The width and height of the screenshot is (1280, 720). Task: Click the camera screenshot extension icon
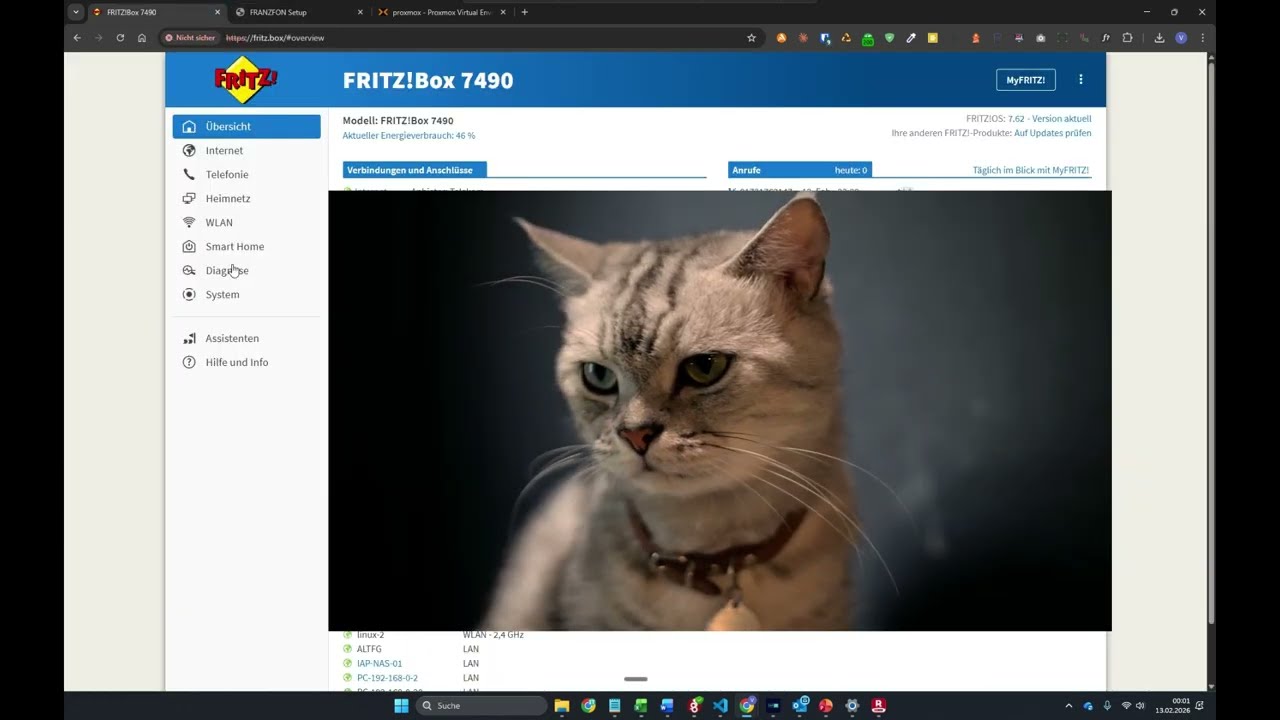click(1041, 38)
